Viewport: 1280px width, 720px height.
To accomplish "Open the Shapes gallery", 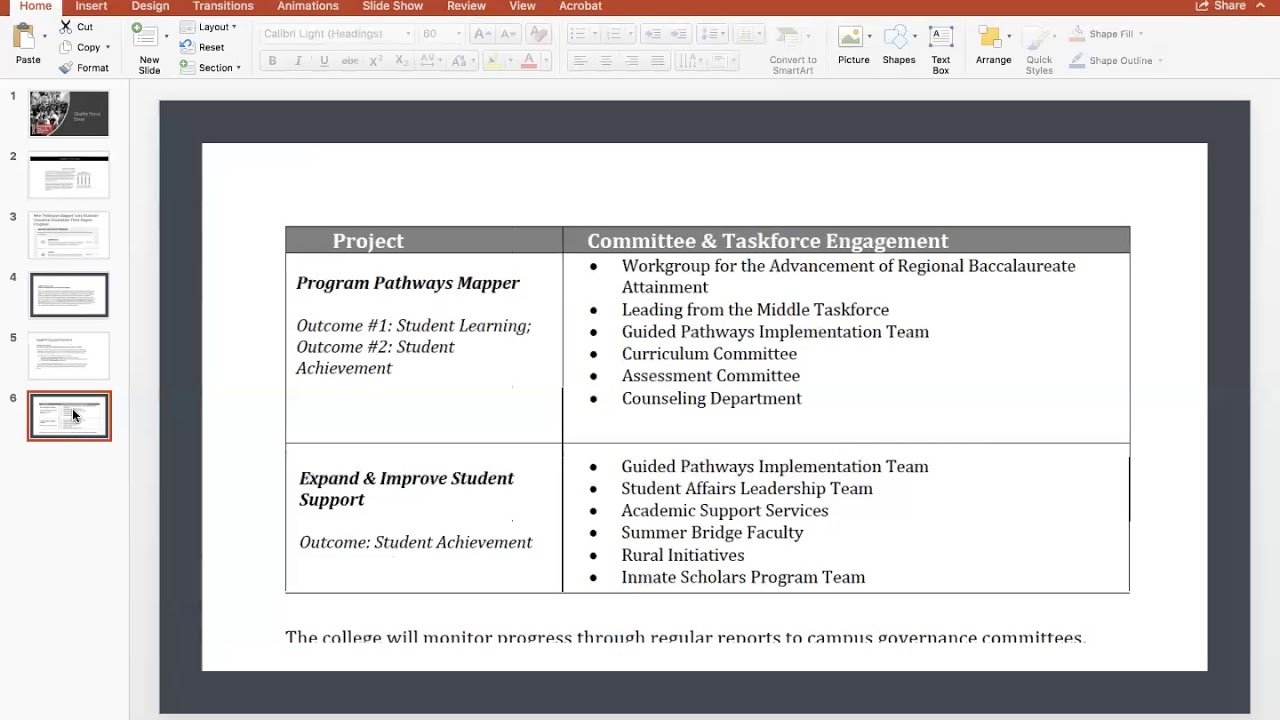I will point(897,38).
